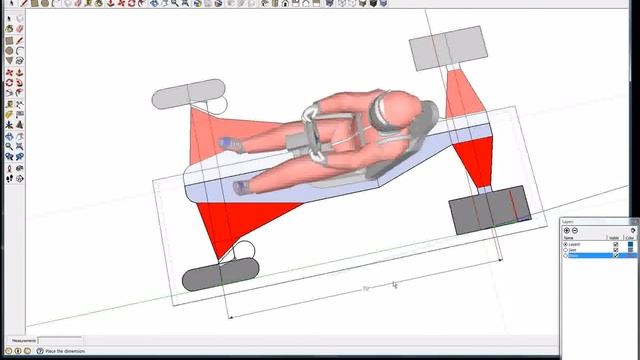Set the highlighted third layer as active
Screen dimensions: 640x360
566,256
